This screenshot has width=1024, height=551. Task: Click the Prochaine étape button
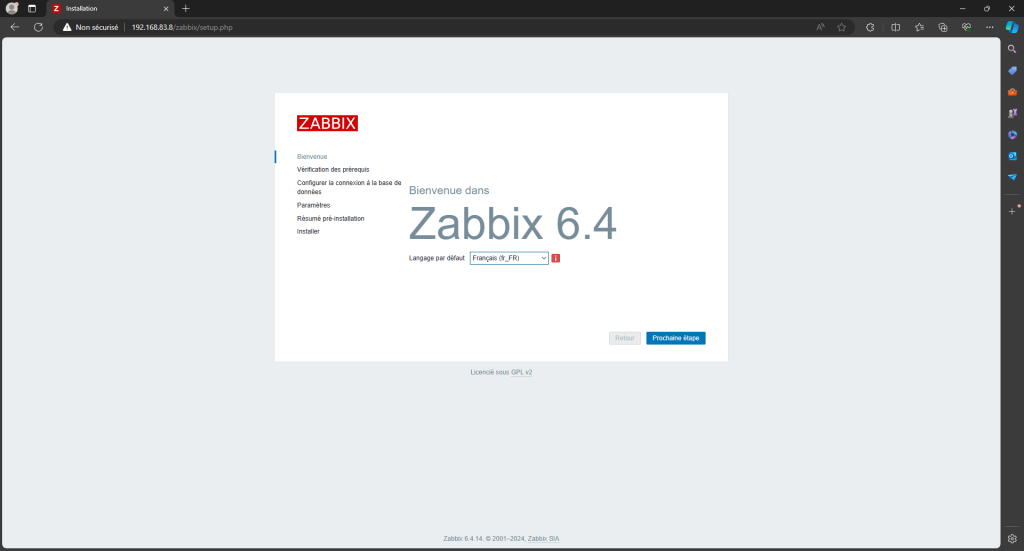coord(676,338)
